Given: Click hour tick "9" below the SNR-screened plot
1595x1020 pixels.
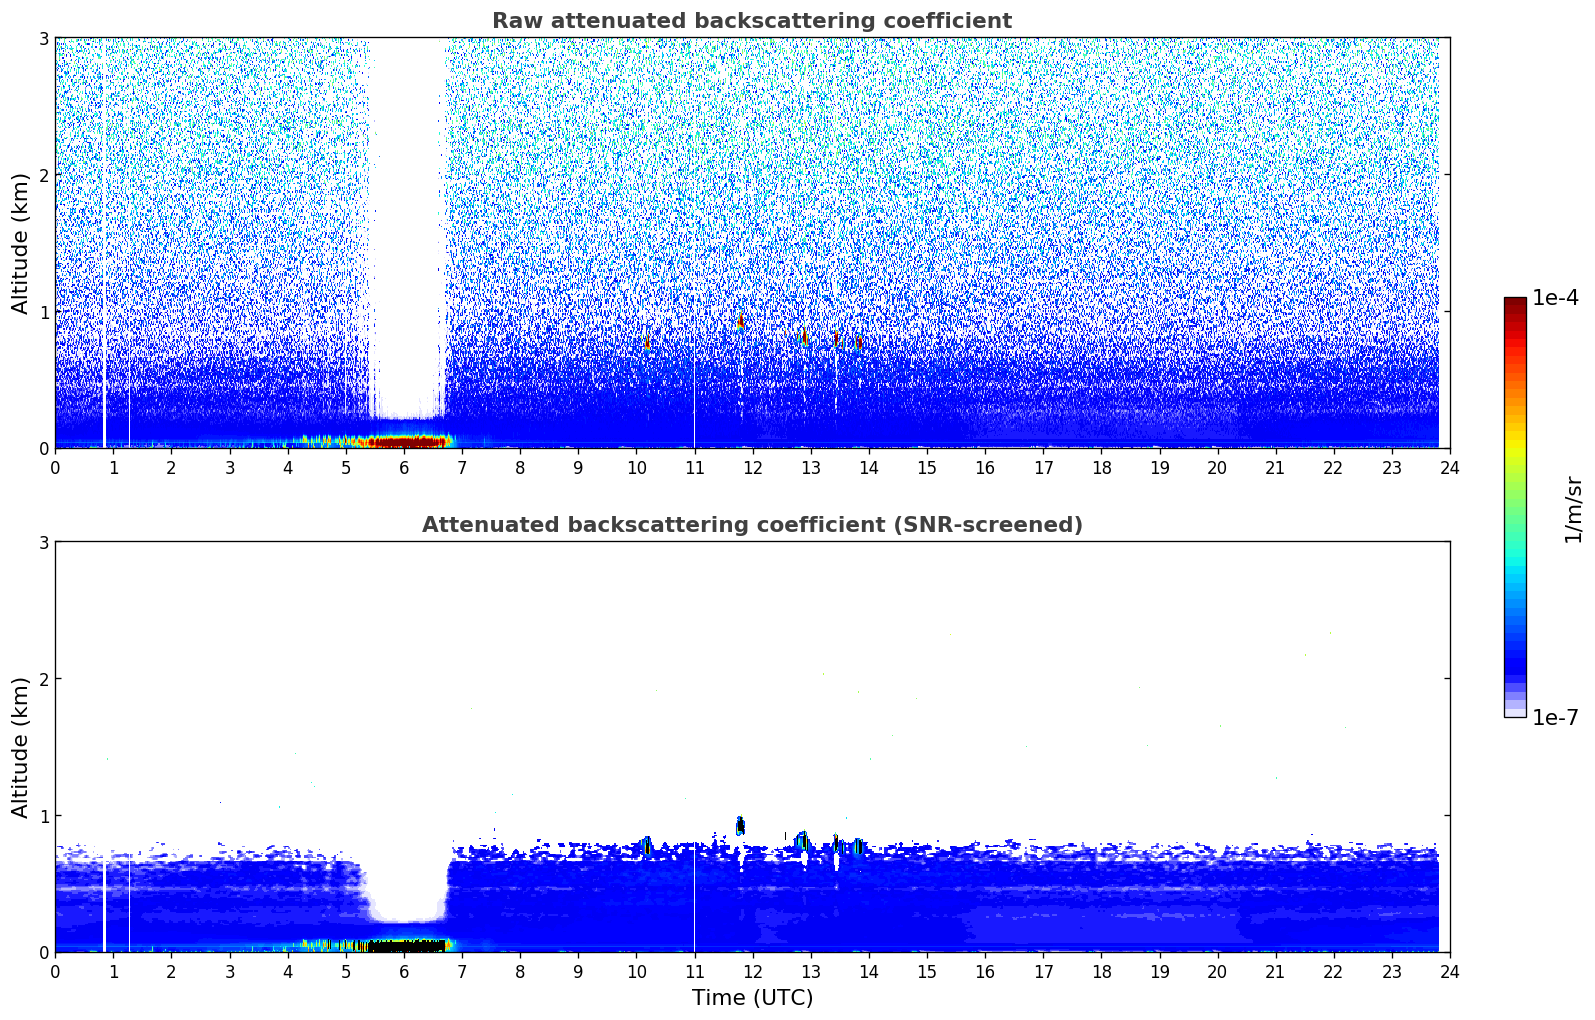Looking at the screenshot, I should click(578, 971).
